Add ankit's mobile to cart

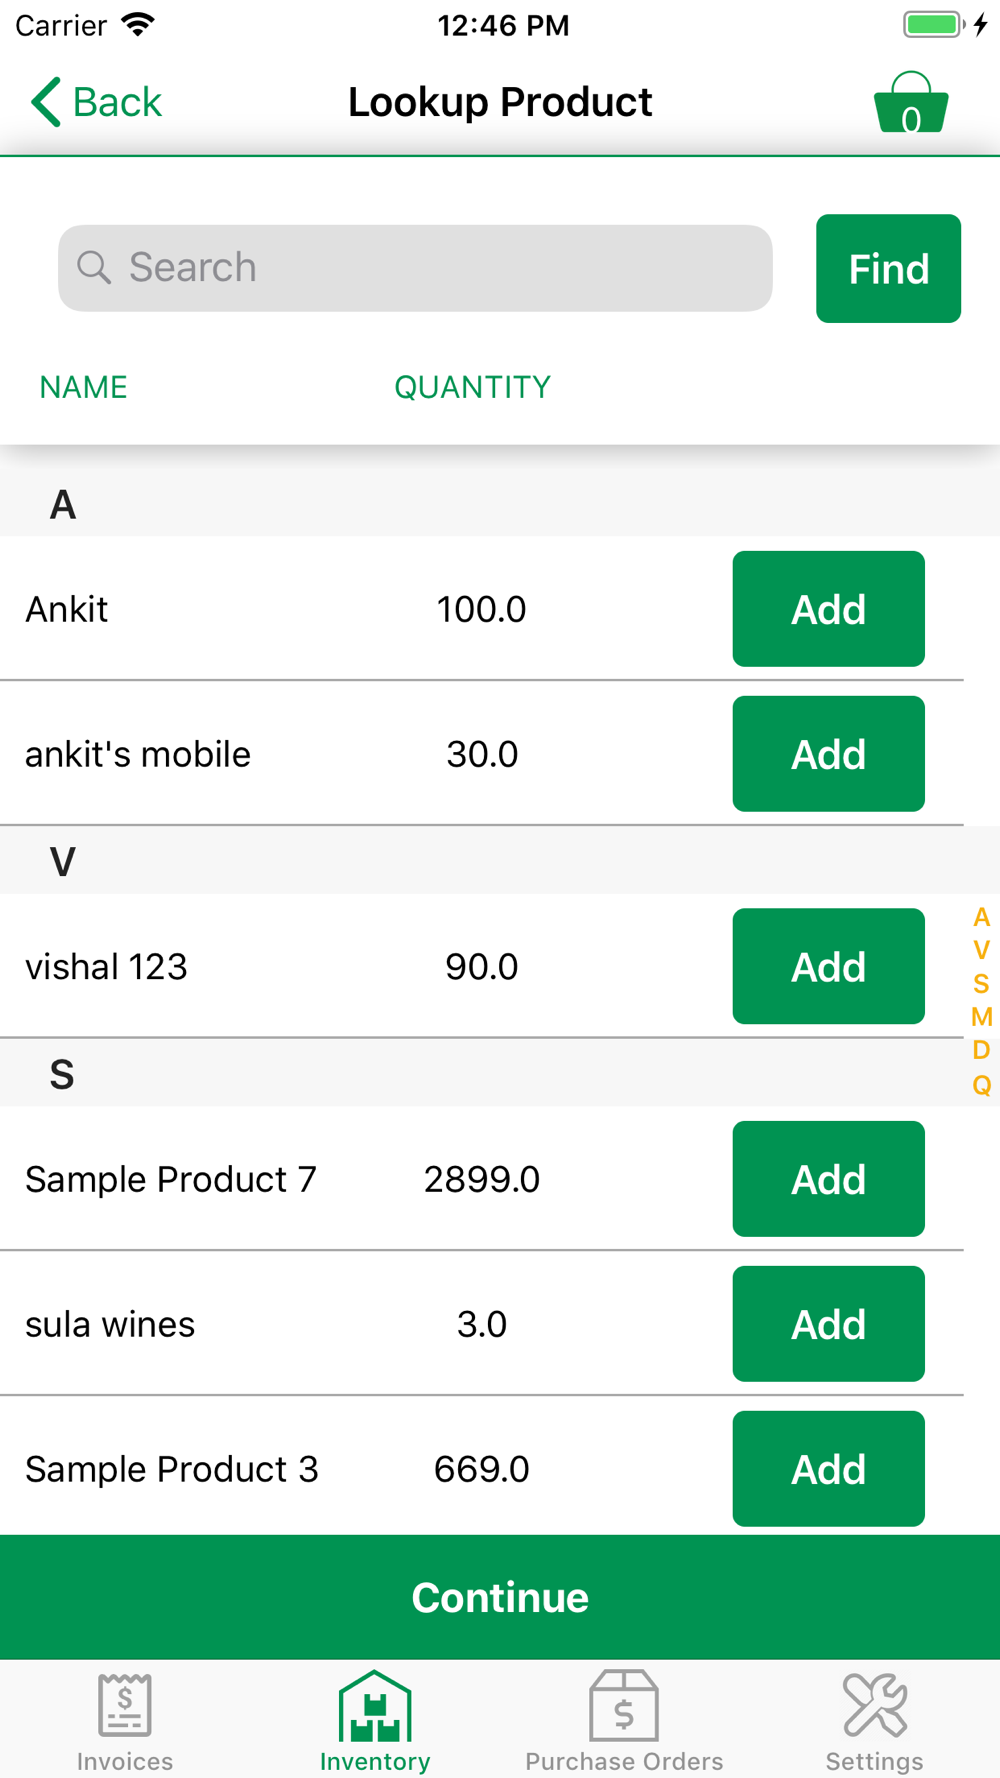[828, 754]
